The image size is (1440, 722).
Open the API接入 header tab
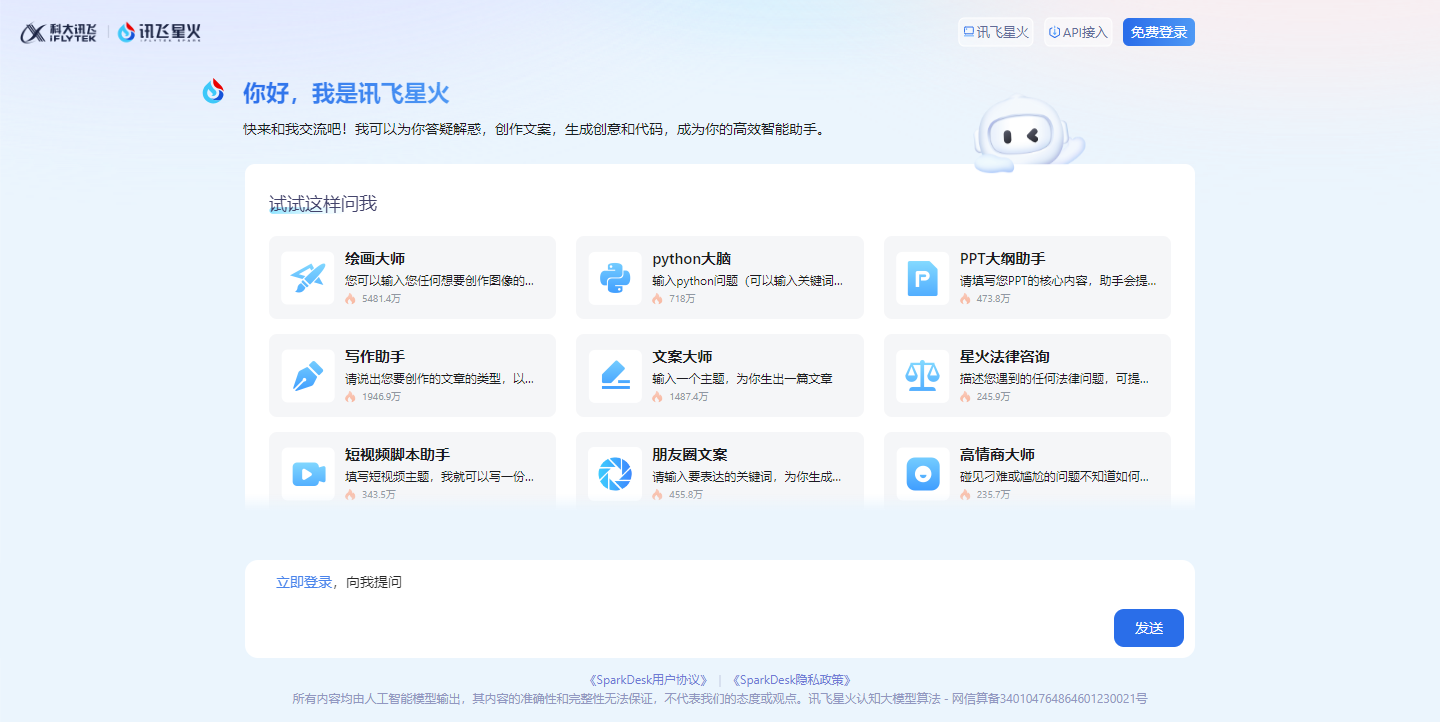pos(1078,32)
